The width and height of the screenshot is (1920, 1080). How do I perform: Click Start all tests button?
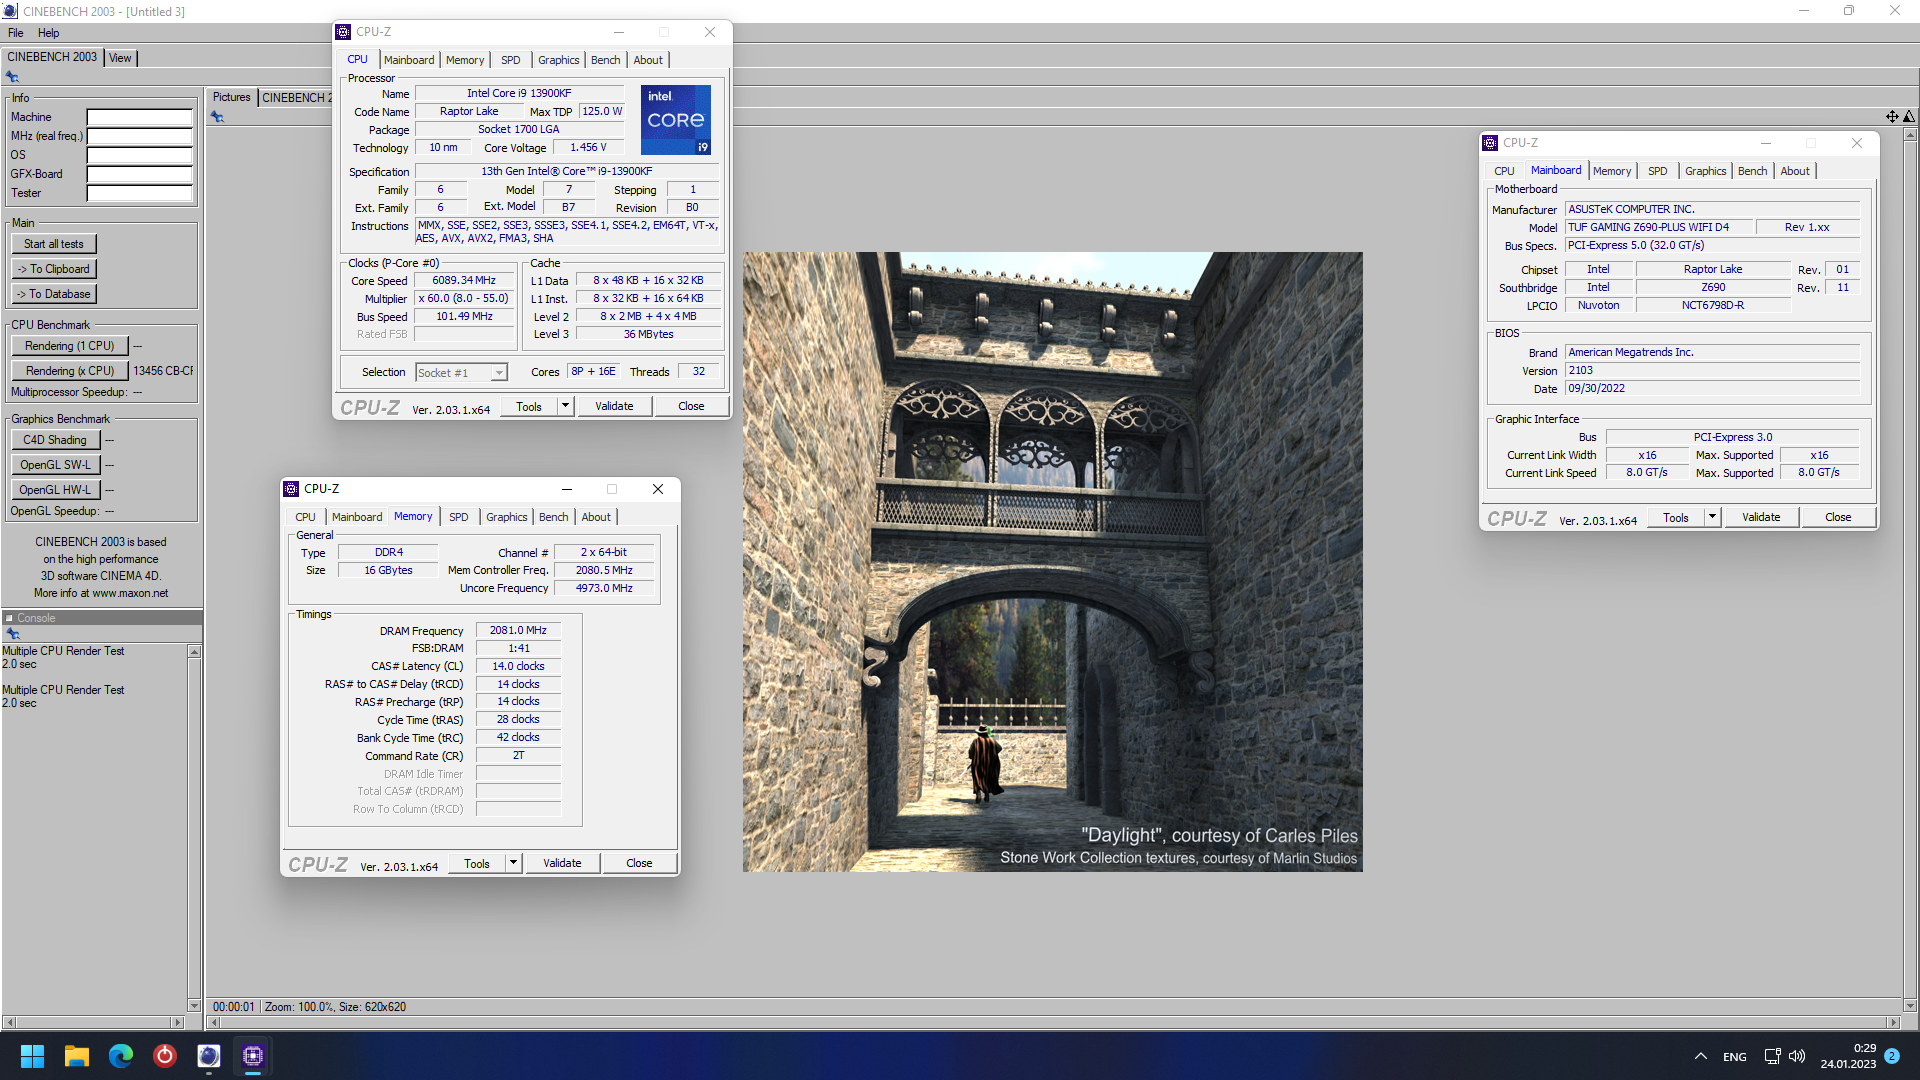pos(54,244)
